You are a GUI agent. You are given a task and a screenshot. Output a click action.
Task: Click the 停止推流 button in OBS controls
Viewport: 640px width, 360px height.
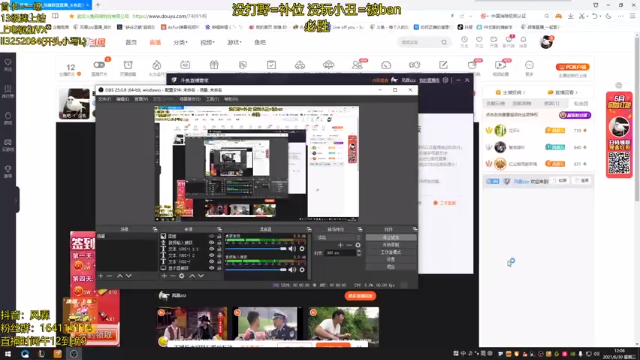pyautogui.click(x=391, y=237)
